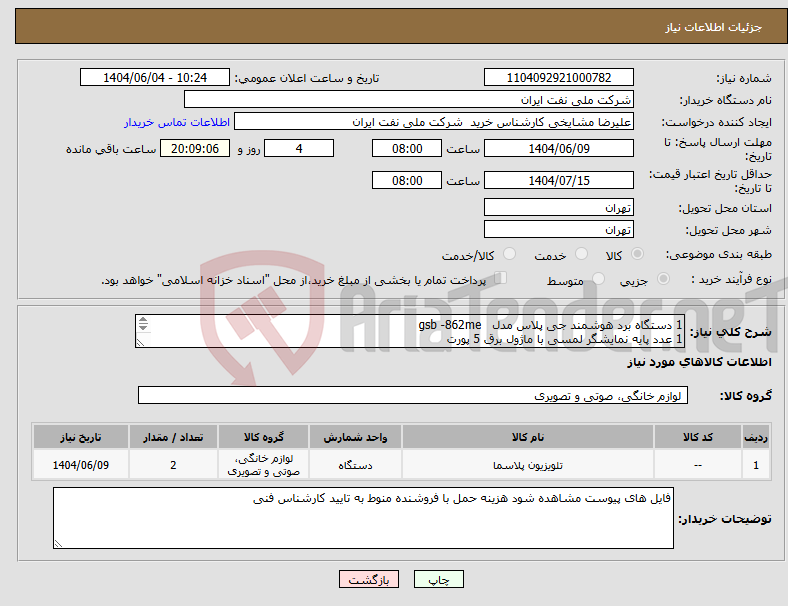The width and height of the screenshot is (788, 606).
Task: Click the row number cell 1
Action: [x=756, y=465]
